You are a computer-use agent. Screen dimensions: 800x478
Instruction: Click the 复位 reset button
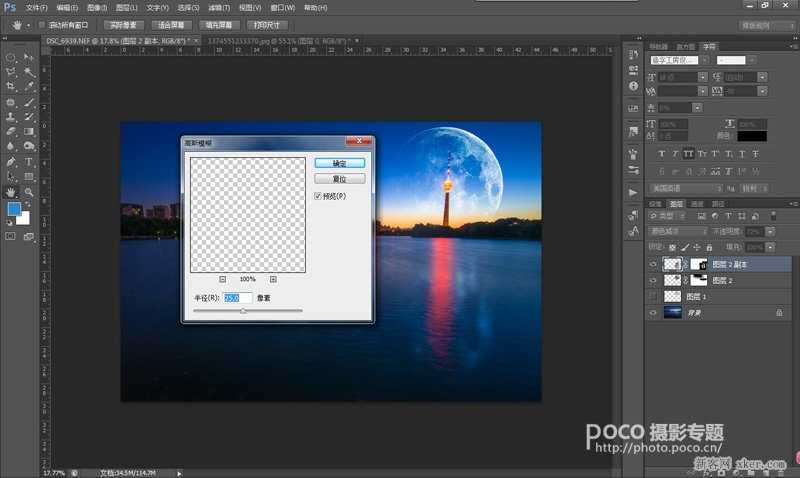[x=339, y=179]
